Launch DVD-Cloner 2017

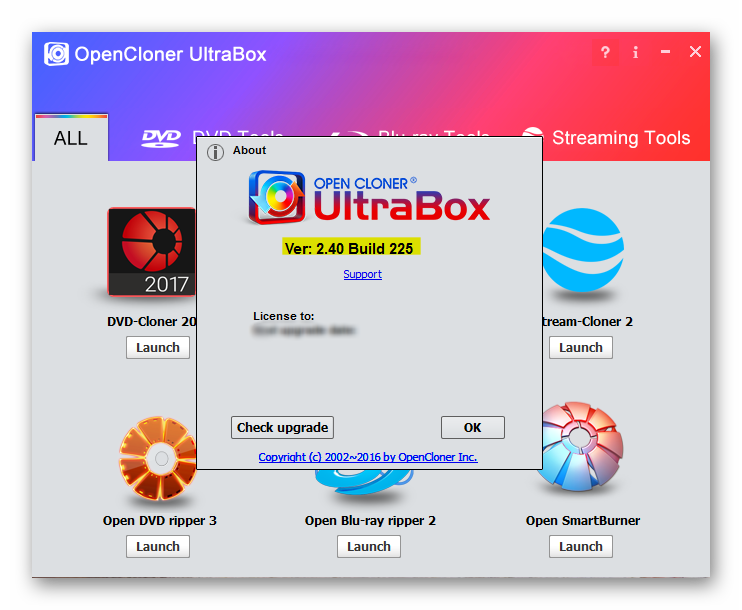tap(158, 347)
